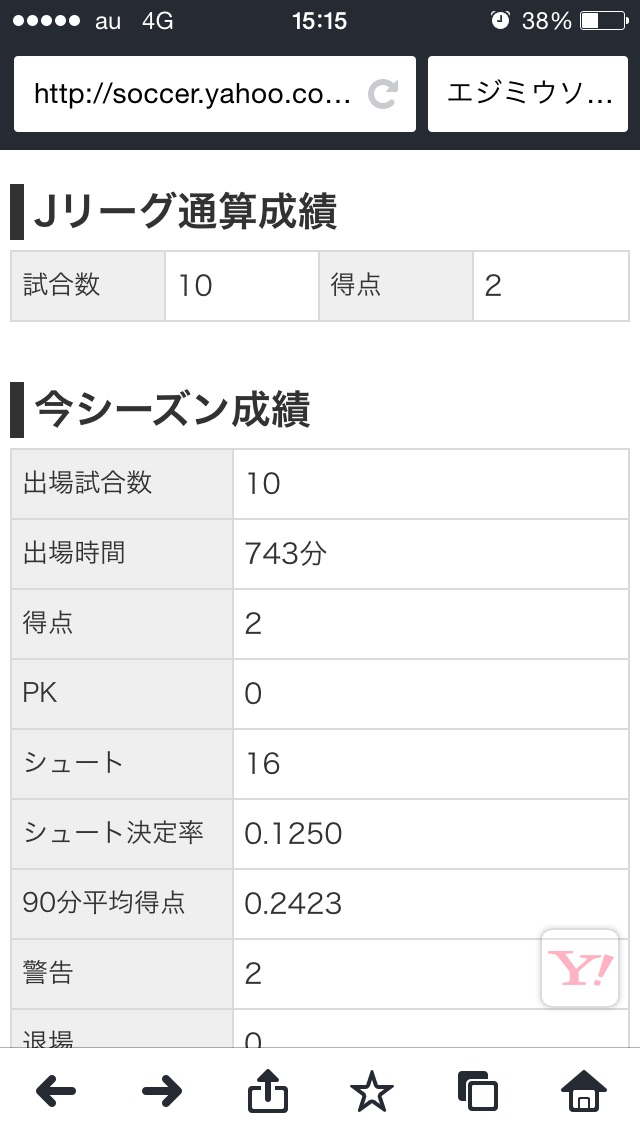Open the share sheet icon
Viewport: 640px width, 1136px height.
point(268,1092)
